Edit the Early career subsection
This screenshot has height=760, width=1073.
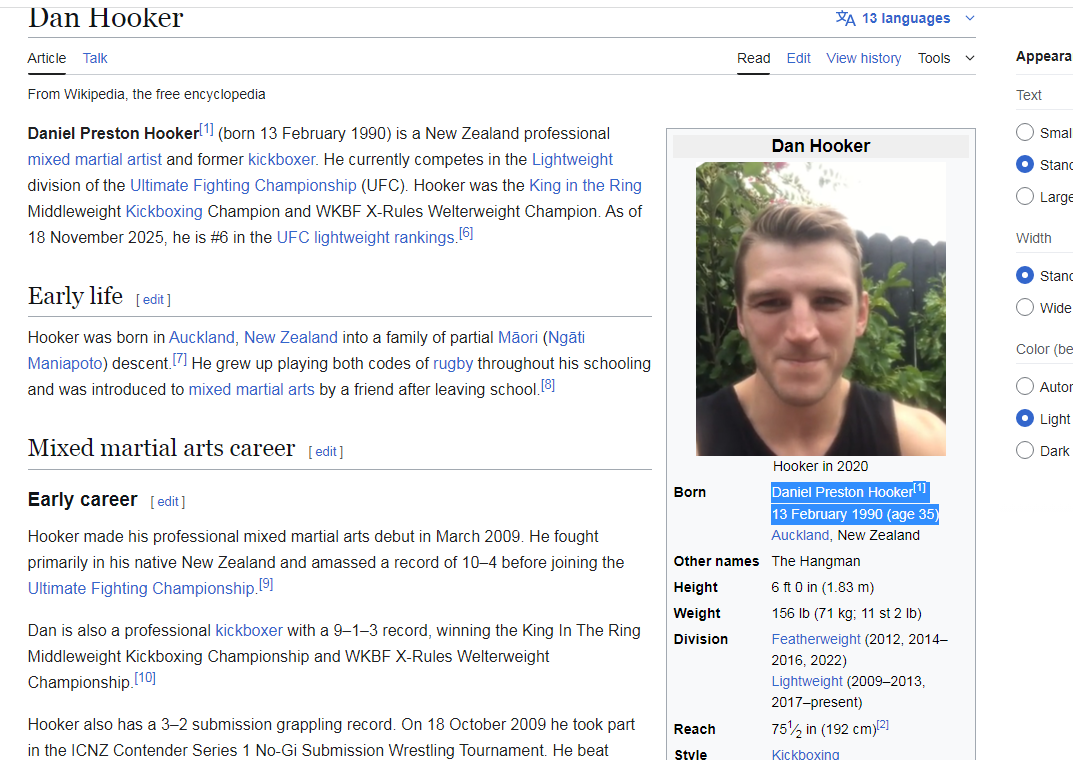coord(168,501)
